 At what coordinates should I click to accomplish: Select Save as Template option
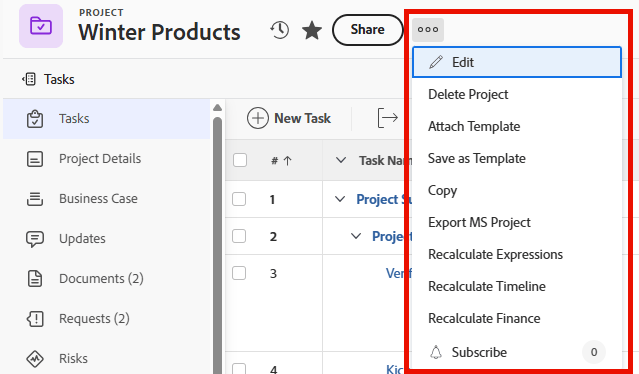click(517, 158)
